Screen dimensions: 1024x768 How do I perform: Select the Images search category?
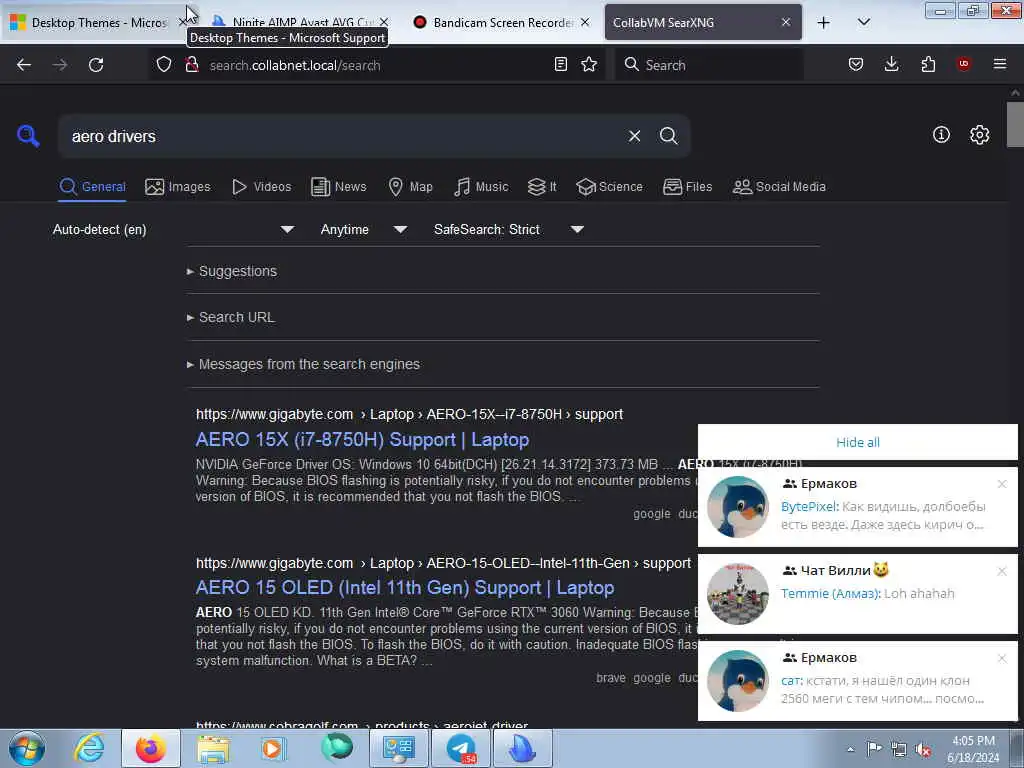click(x=178, y=187)
